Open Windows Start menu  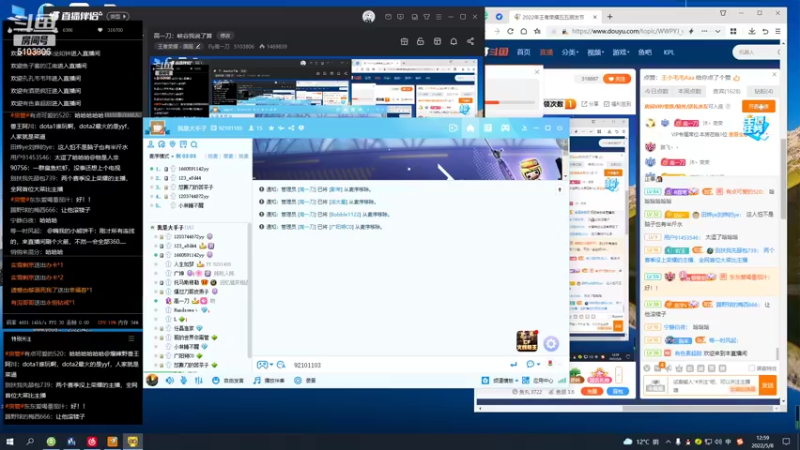9,441
